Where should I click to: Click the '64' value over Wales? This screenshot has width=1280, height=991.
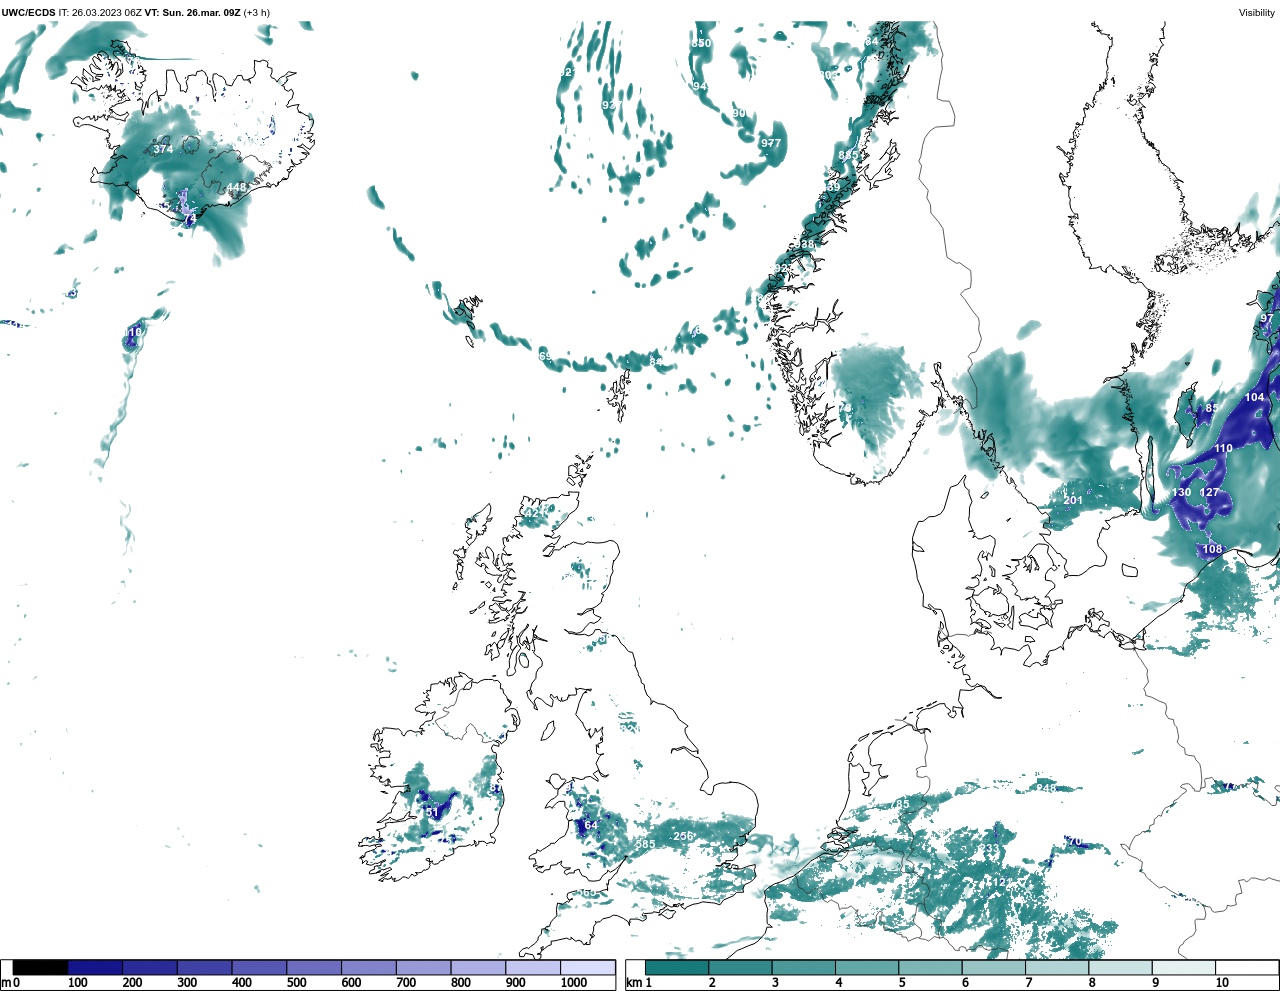pos(591,825)
